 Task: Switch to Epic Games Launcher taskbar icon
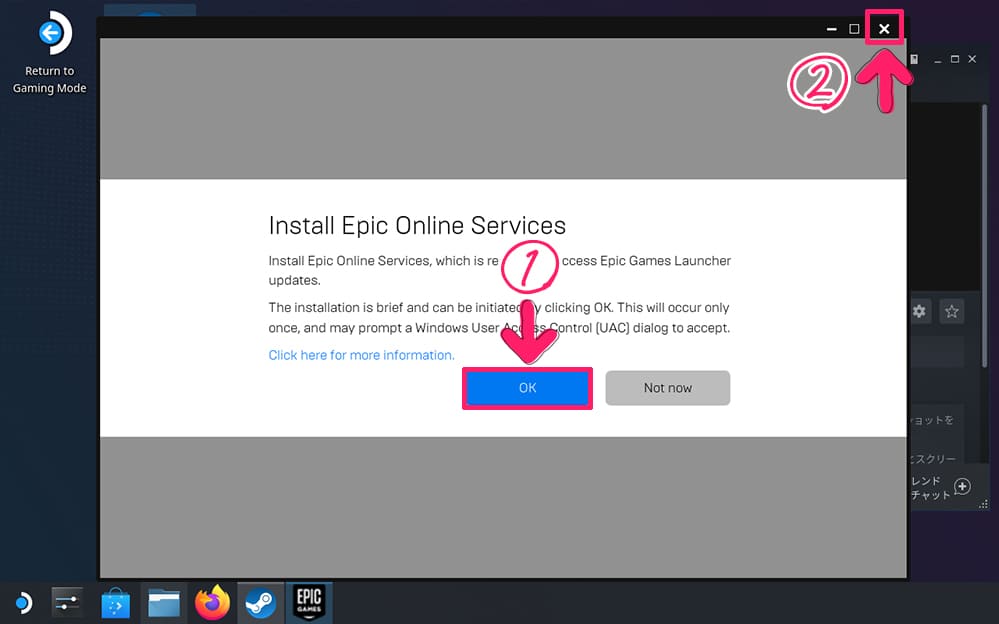click(x=309, y=603)
